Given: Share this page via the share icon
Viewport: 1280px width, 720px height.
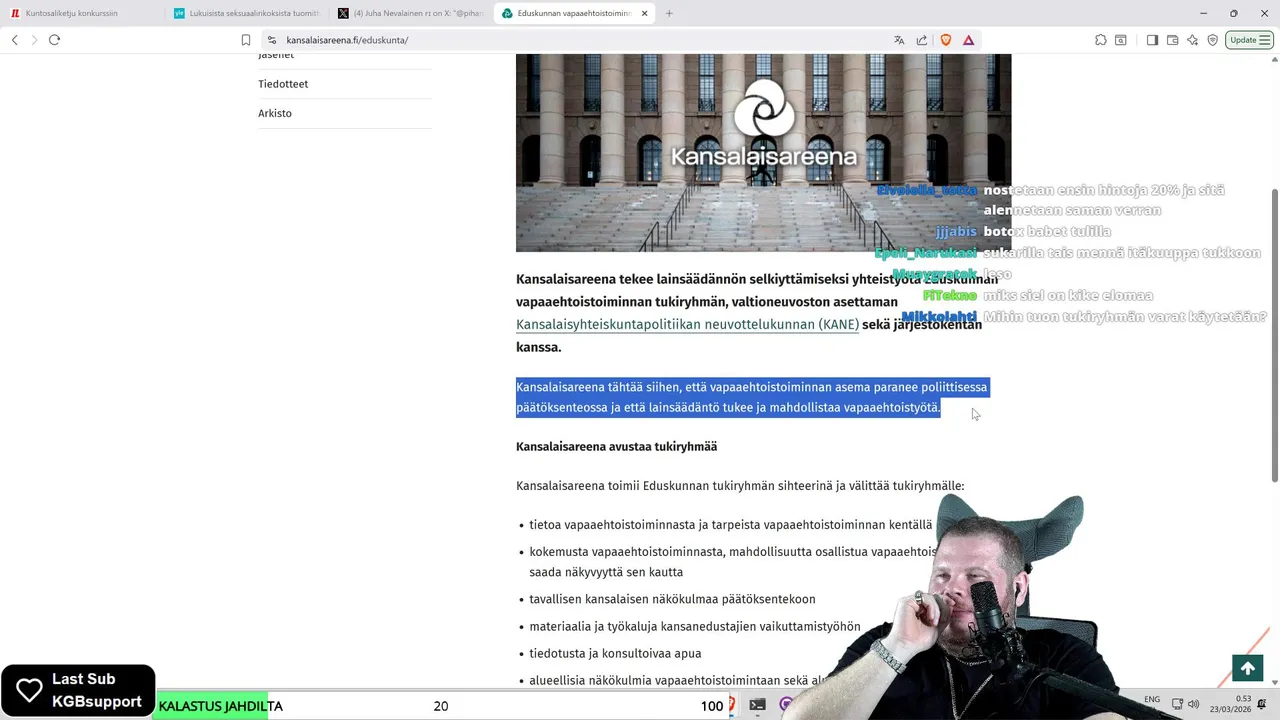Looking at the screenshot, I should click(922, 40).
